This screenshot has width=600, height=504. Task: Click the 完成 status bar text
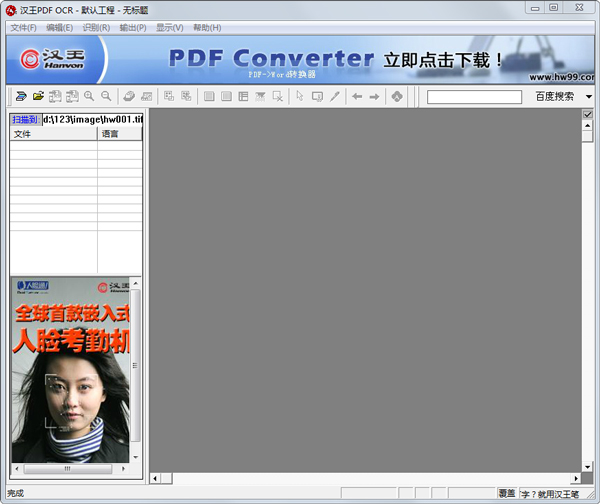point(16,493)
